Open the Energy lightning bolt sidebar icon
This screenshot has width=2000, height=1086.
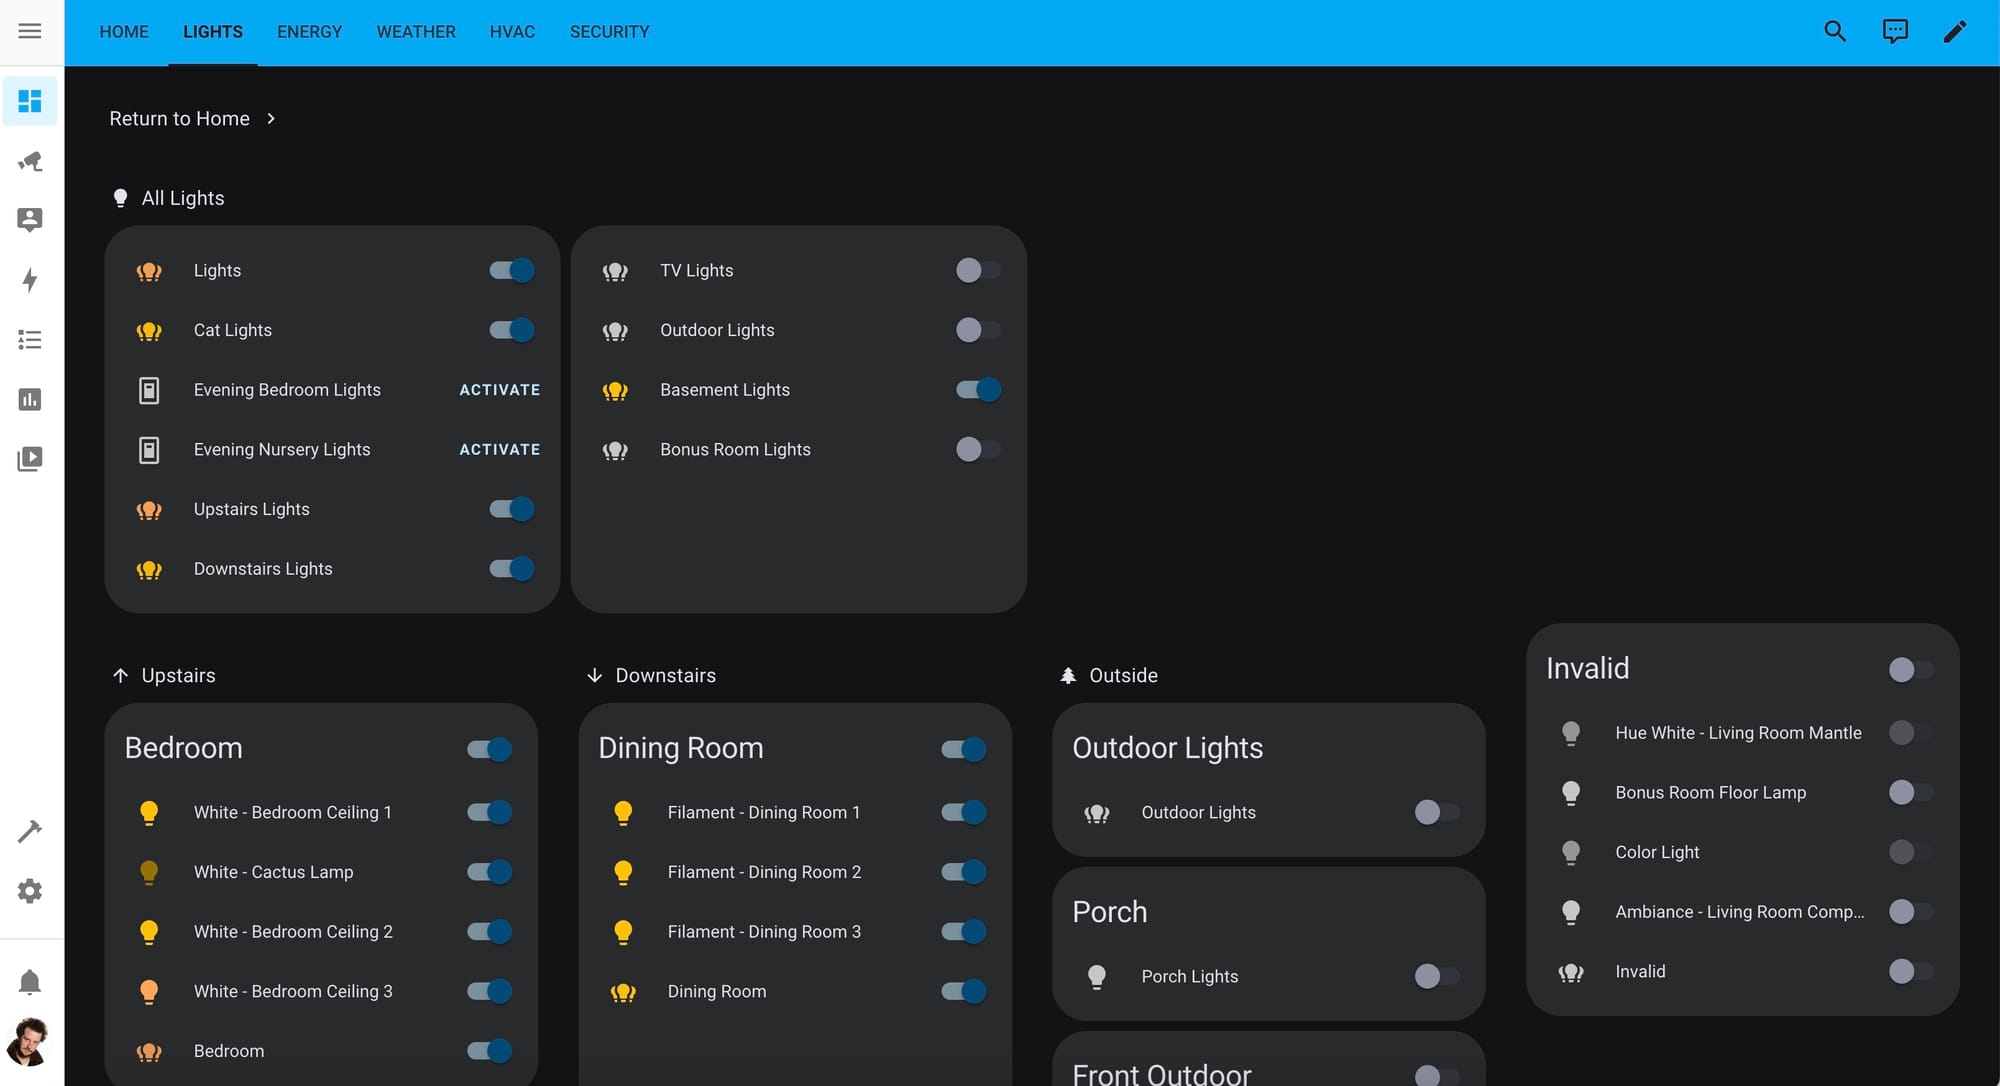click(x=30, y=280)
